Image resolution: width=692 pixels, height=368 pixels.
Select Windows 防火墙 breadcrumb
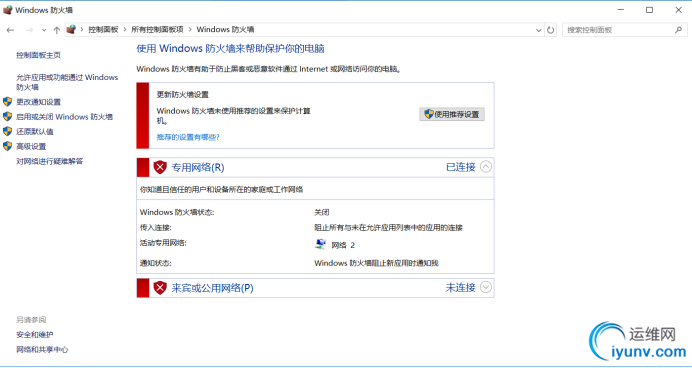click(225, 30)
